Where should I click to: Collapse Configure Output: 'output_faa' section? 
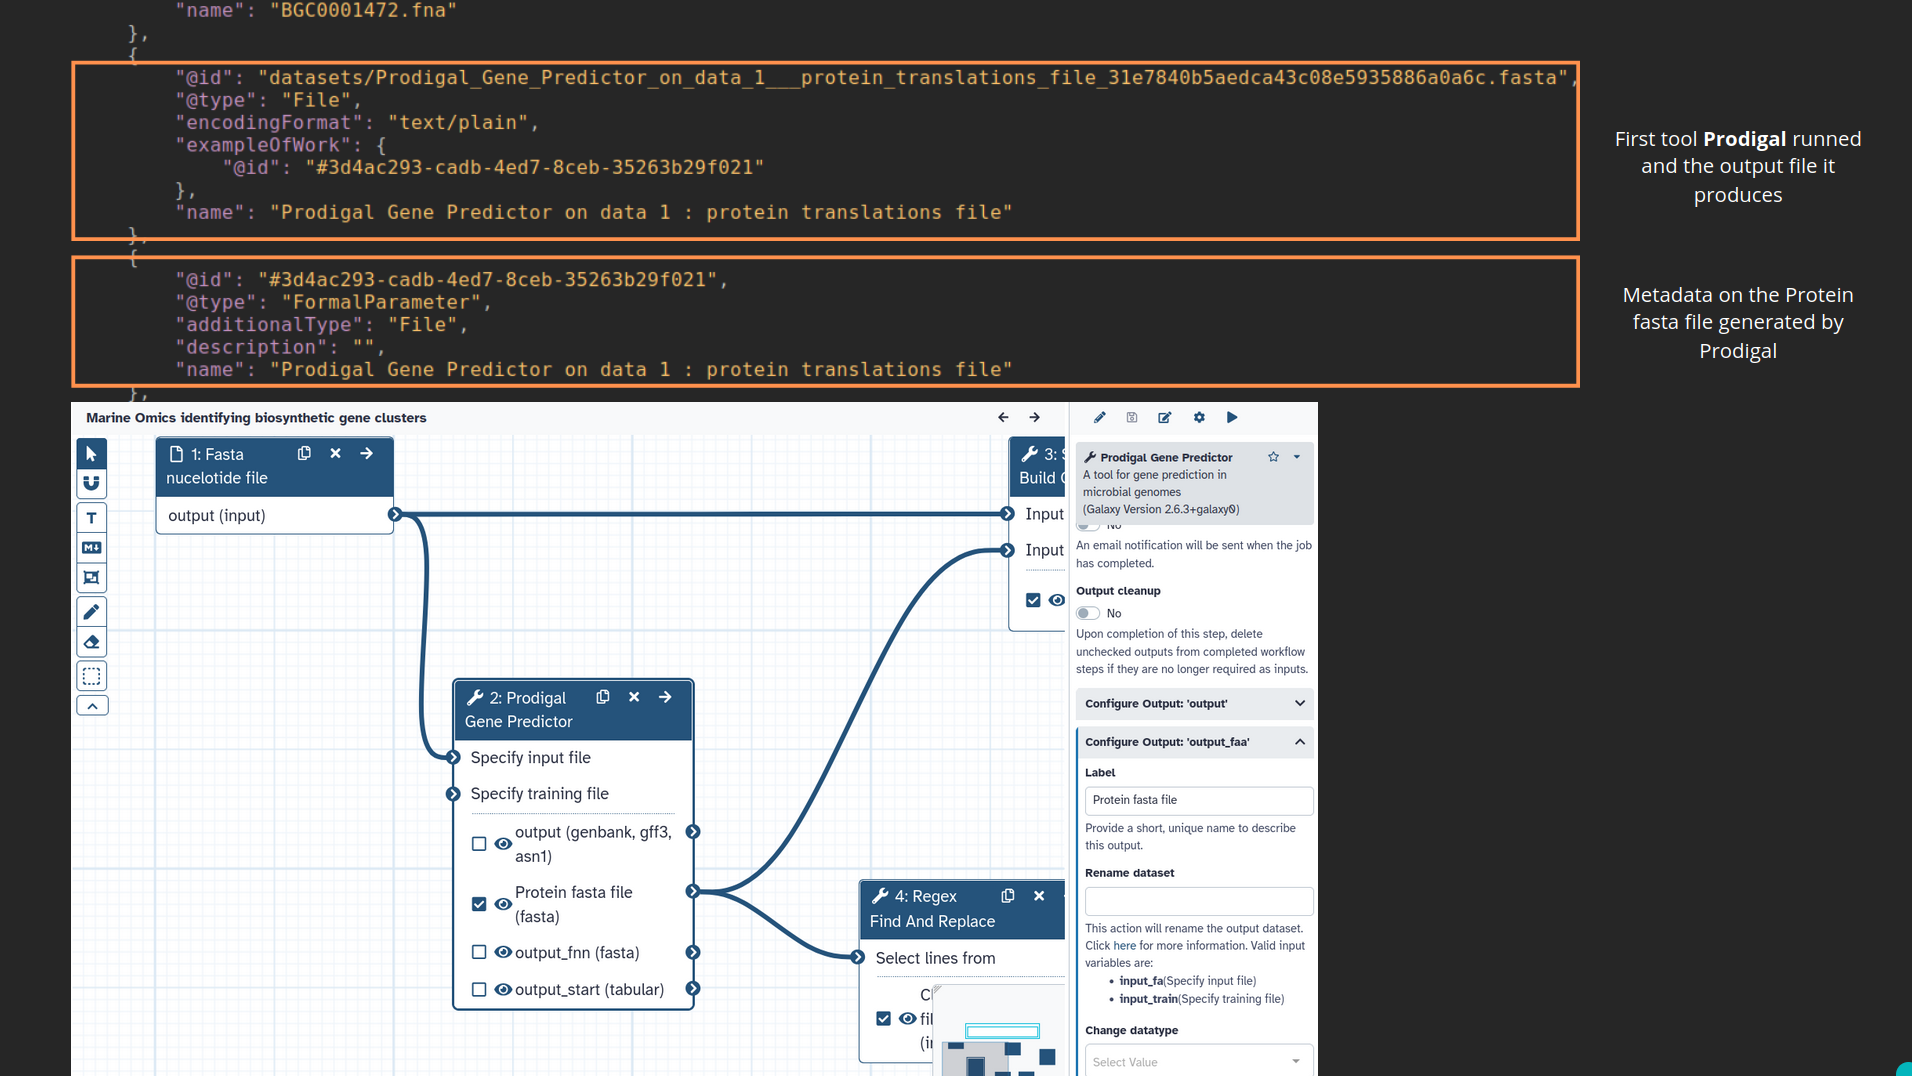click(x=1195, y=742)
